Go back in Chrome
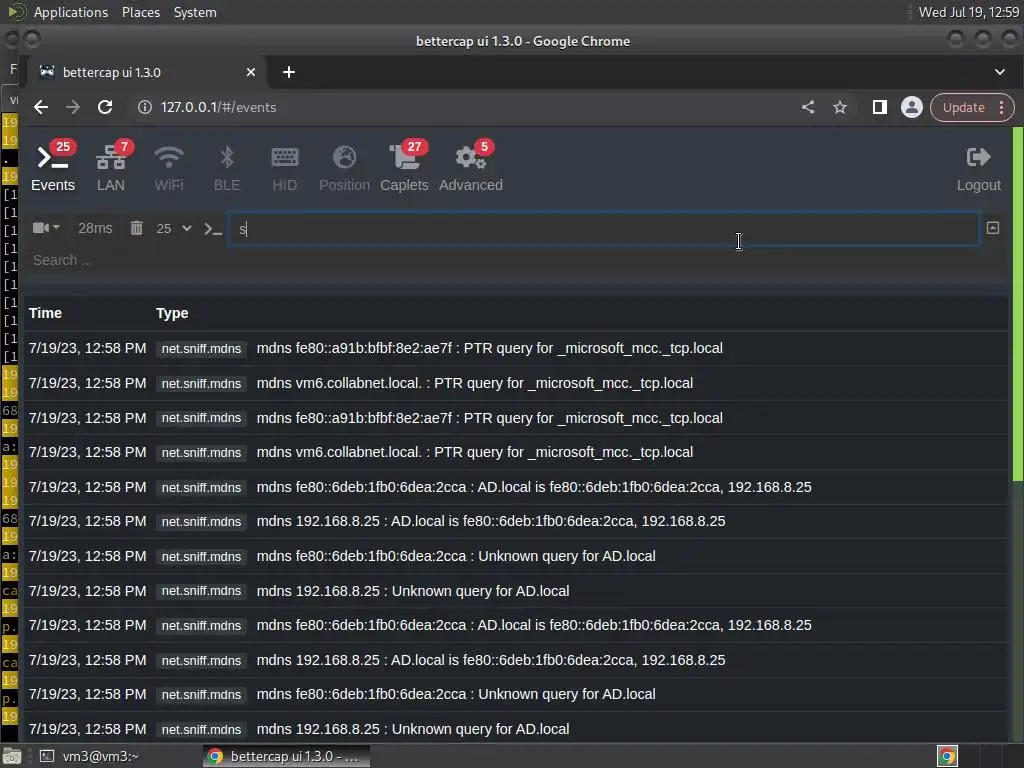Screen dimensions: 1024x768 pos(40,107)
